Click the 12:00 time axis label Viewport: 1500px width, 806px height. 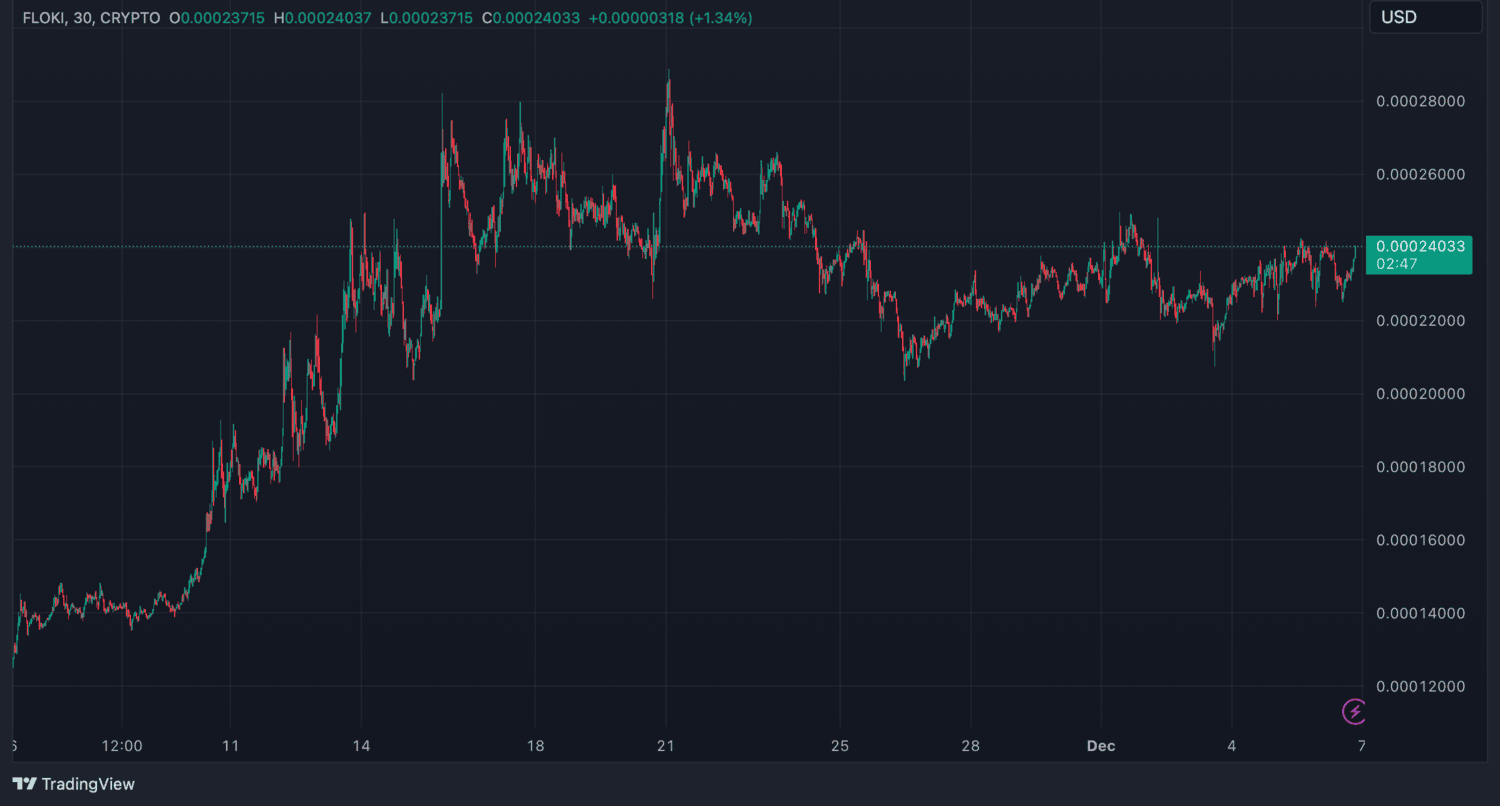122,746
